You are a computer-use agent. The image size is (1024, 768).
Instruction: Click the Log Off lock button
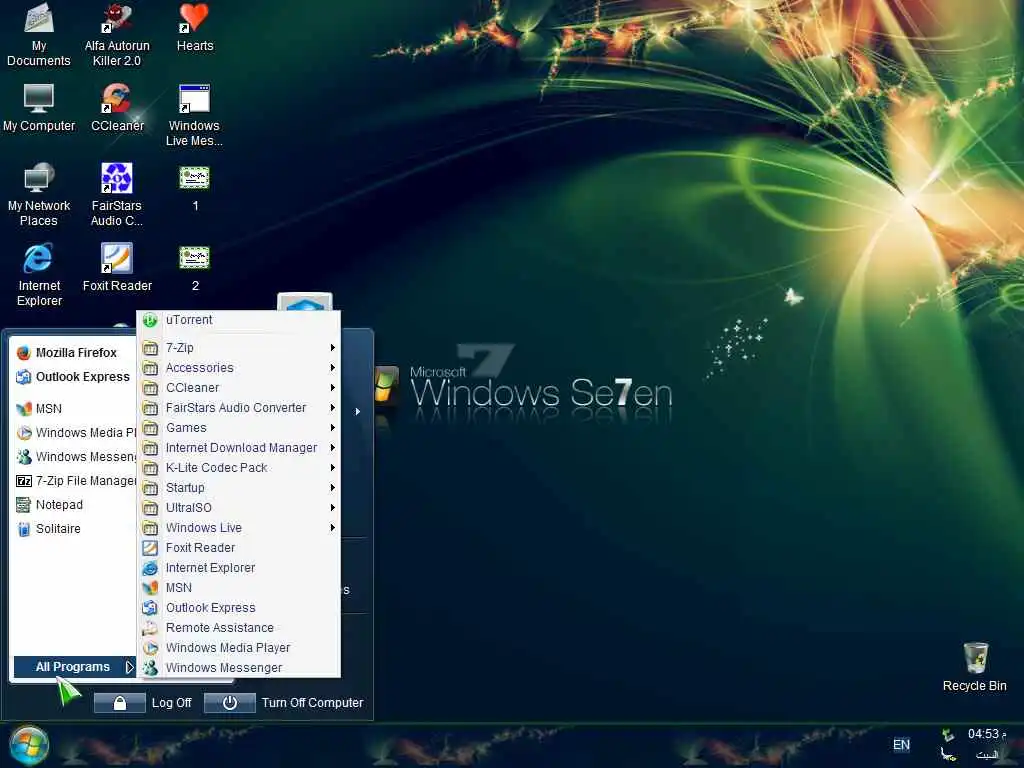tap(120, 703)
